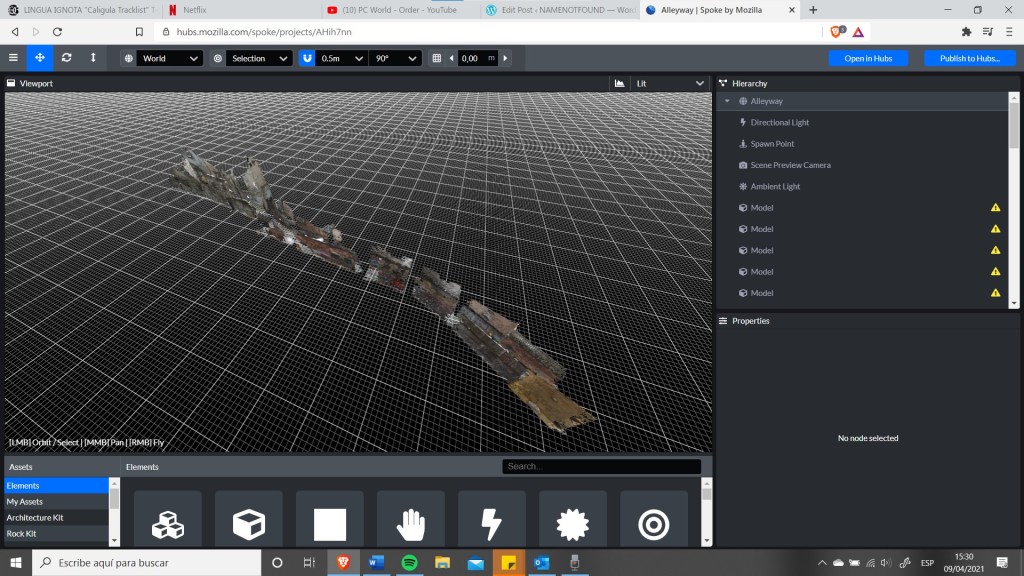Add the Trigger Volume hand element
Image resolution: width=1024 pixels, height=576 pixels.
(410, 523)
